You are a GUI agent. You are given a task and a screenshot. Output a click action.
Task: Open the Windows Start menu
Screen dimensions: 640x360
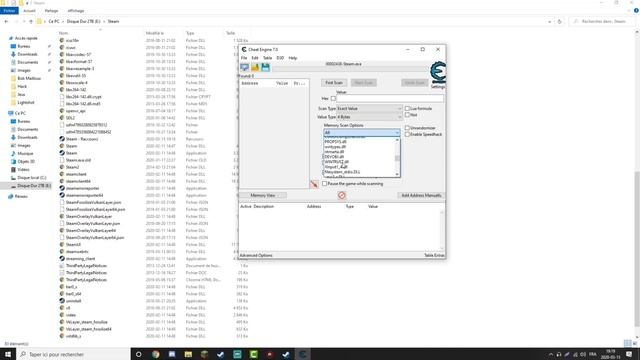click(x=8, y=354)
